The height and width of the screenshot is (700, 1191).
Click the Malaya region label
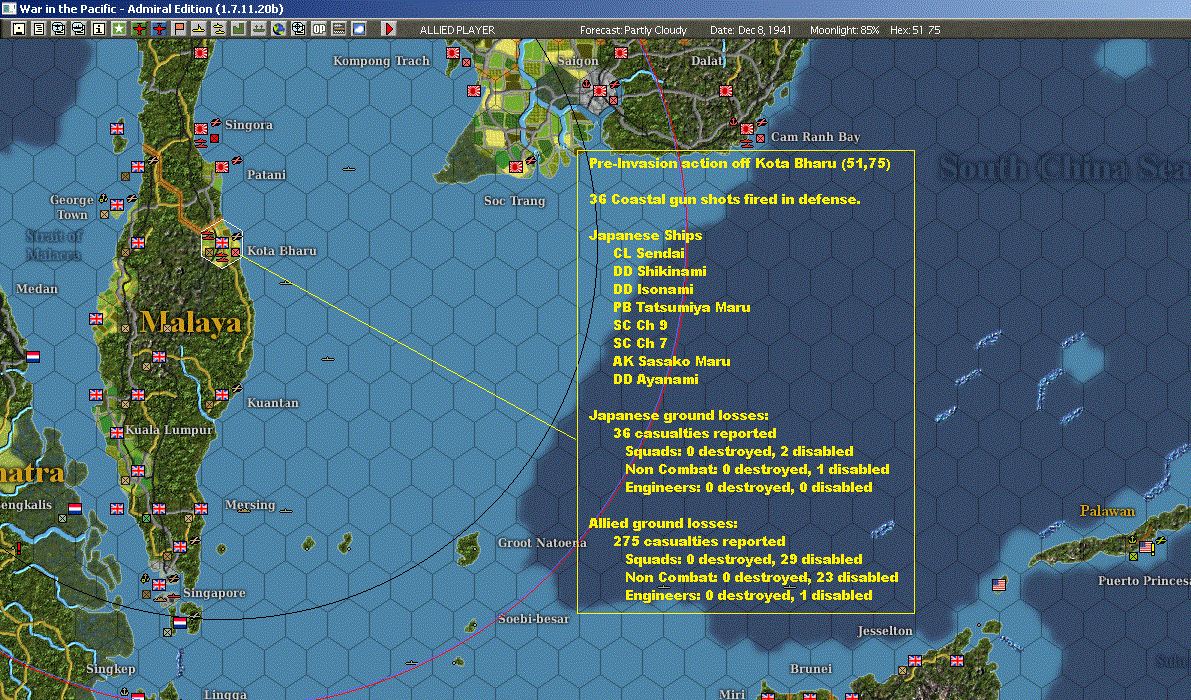coord(191,323)
